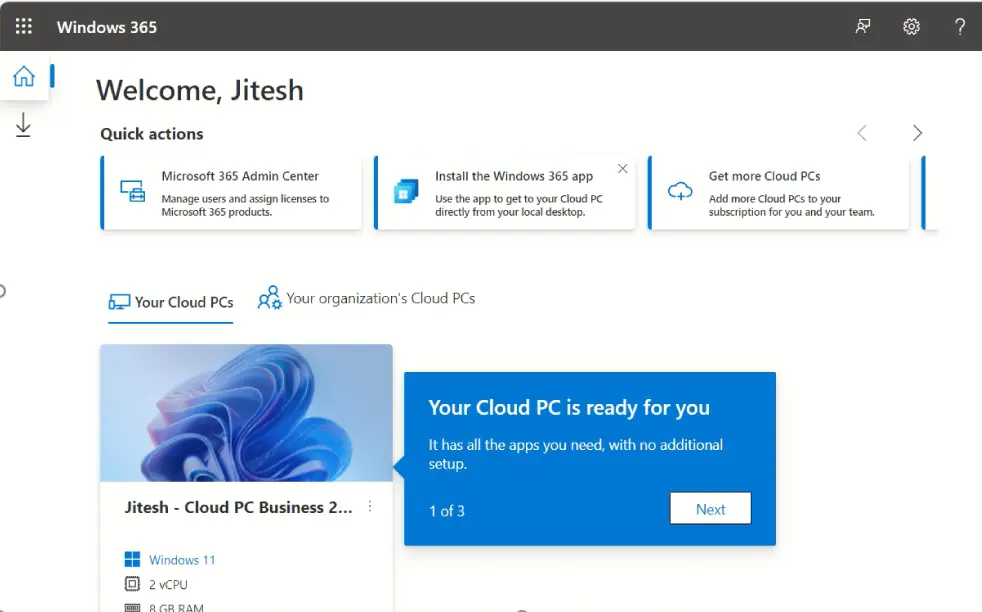Open the app launcher grid

pos(24,26)
